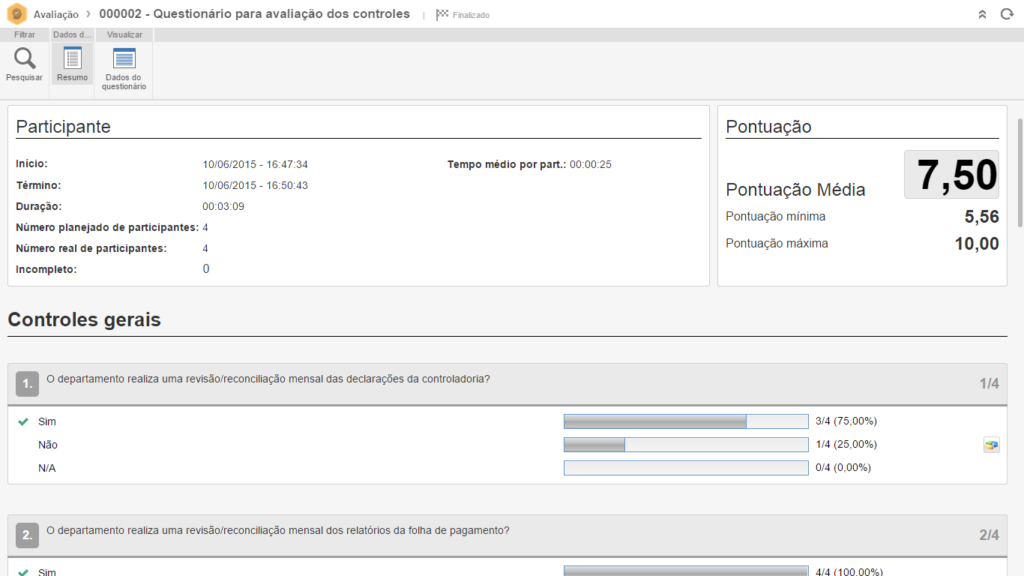Image resolution: width=1024 pixels, height=576 pixels.
Task: Click the questionnaire title 000002
Action: [x=254, y=14]
